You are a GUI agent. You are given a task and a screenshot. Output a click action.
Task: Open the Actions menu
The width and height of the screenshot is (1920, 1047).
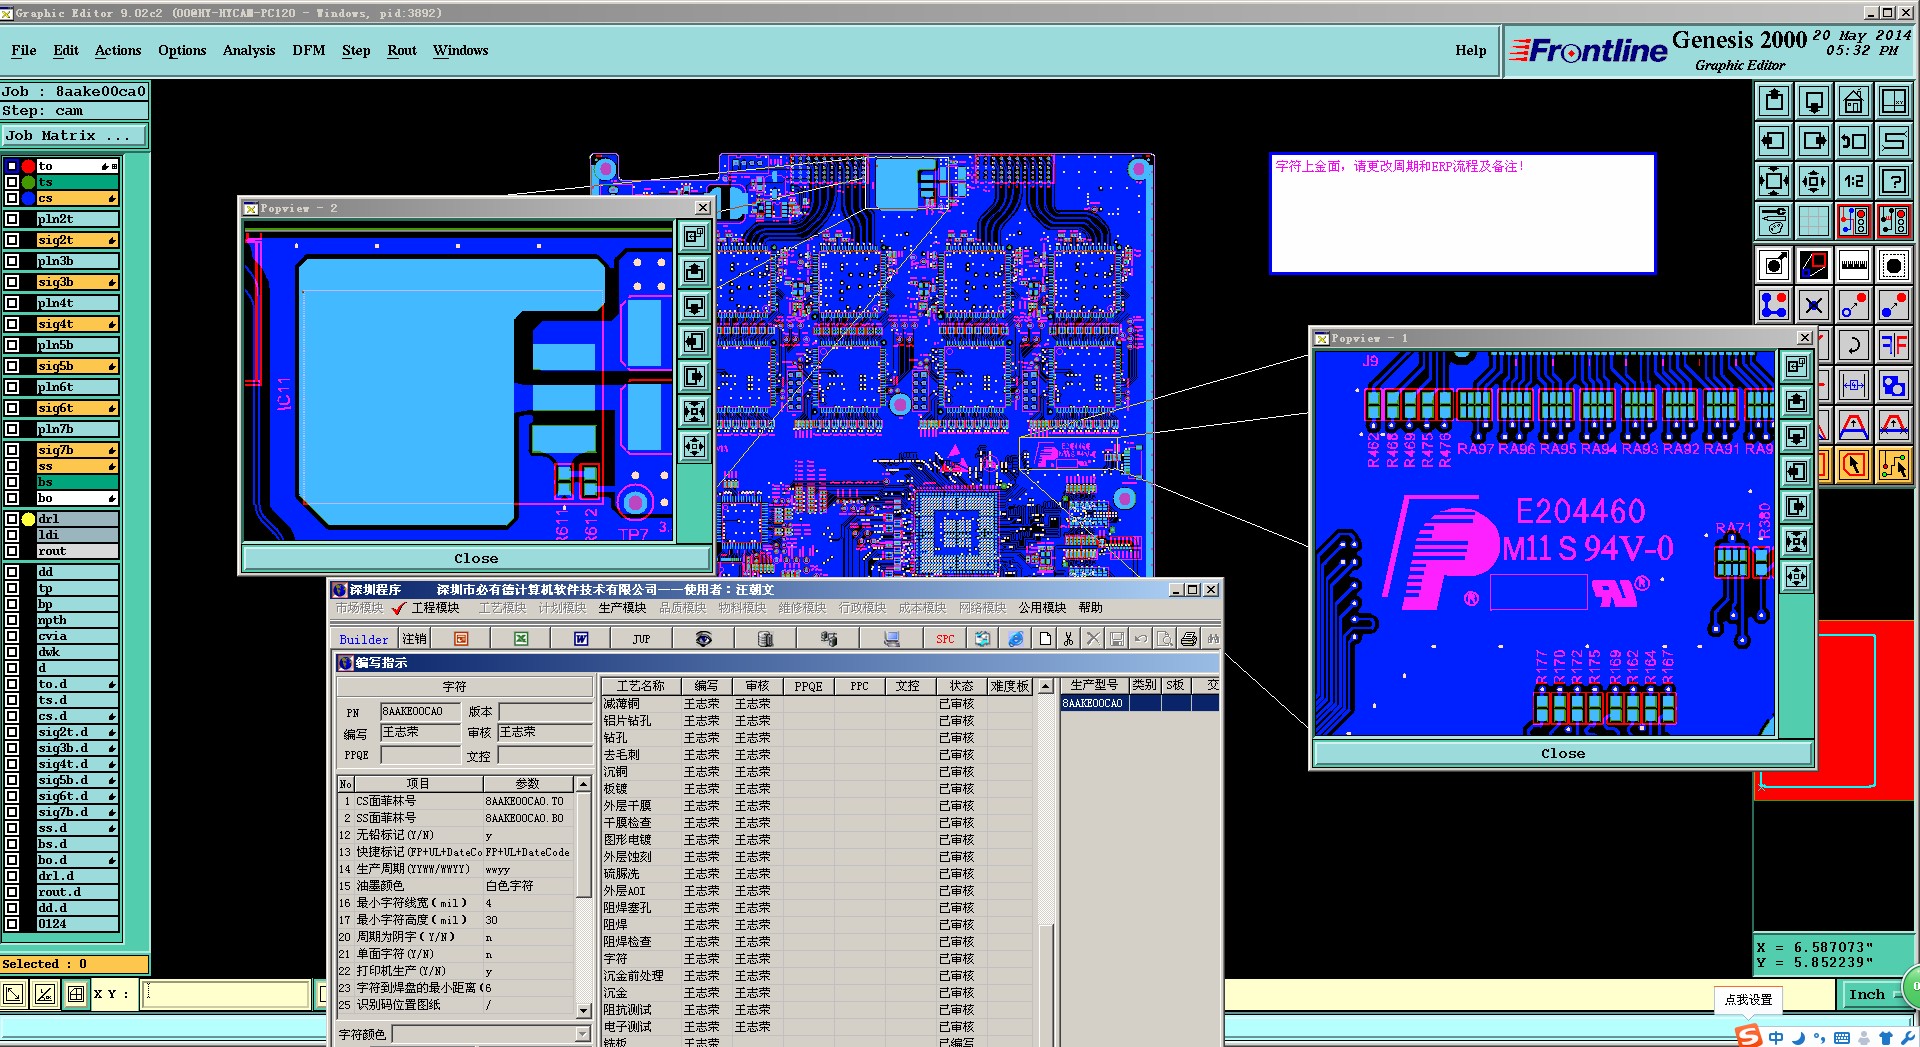[118, 50]
